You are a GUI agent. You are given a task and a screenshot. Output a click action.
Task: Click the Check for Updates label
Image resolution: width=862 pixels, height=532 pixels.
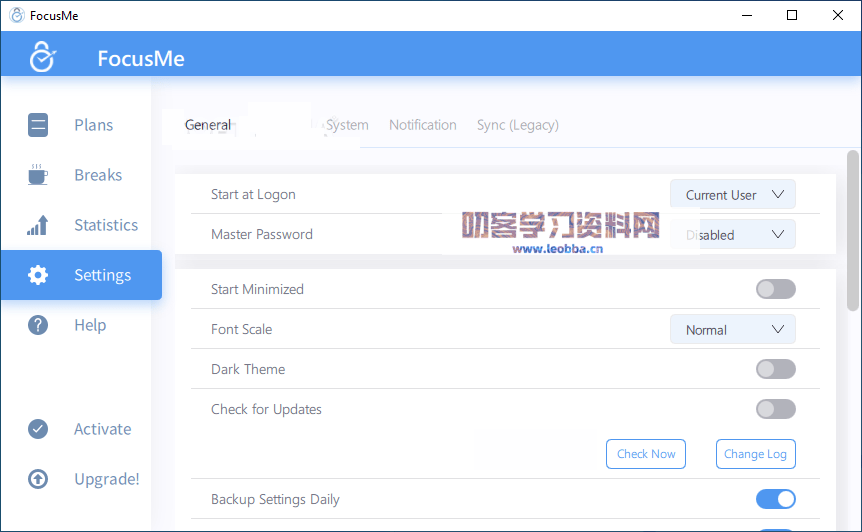click(x=266, y=409)
